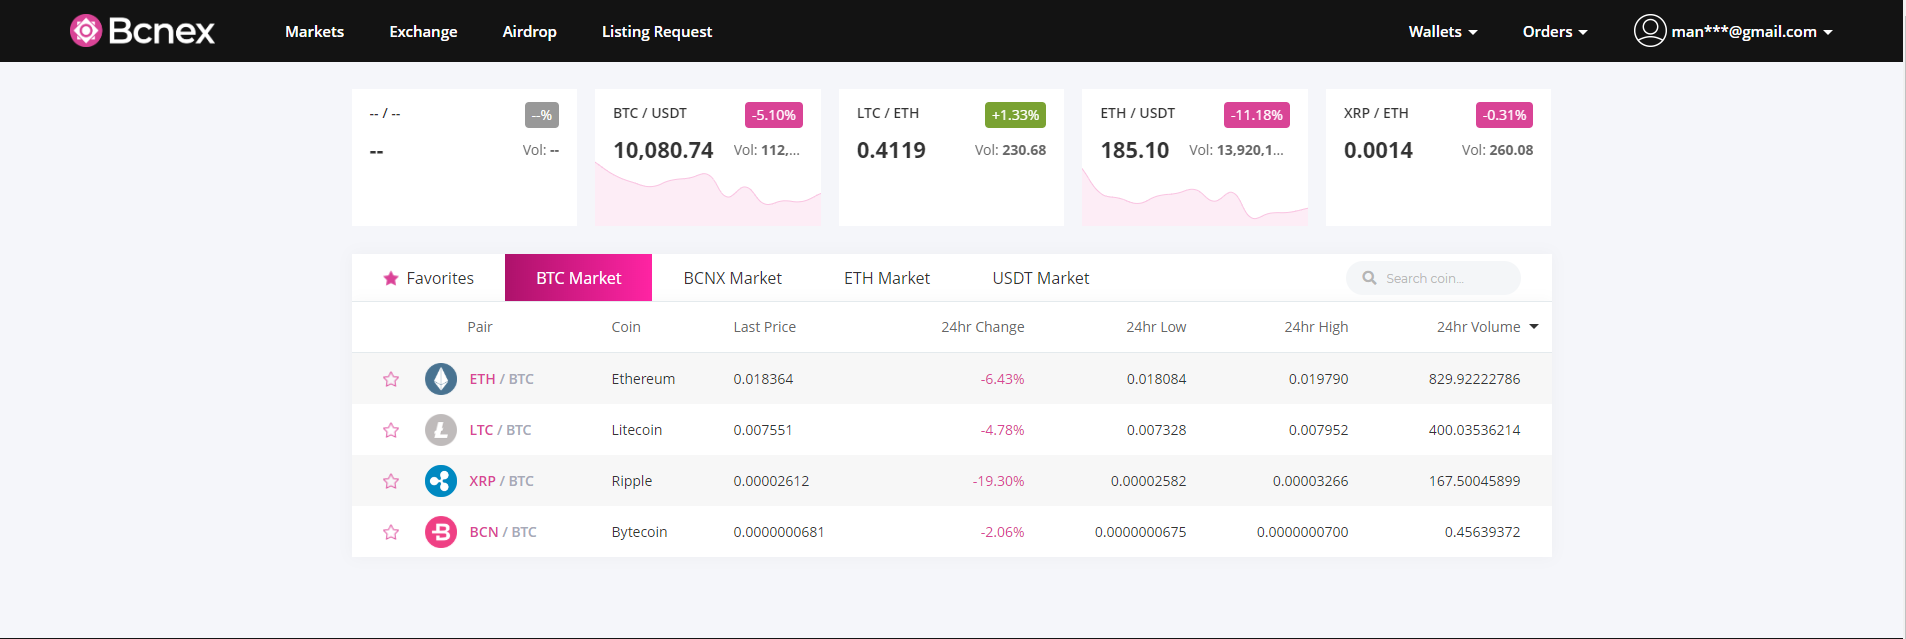This screenshot has height=639, width=1906.
Task: Open the ETH / BTC pair link
Action: [x=501, y=379]
